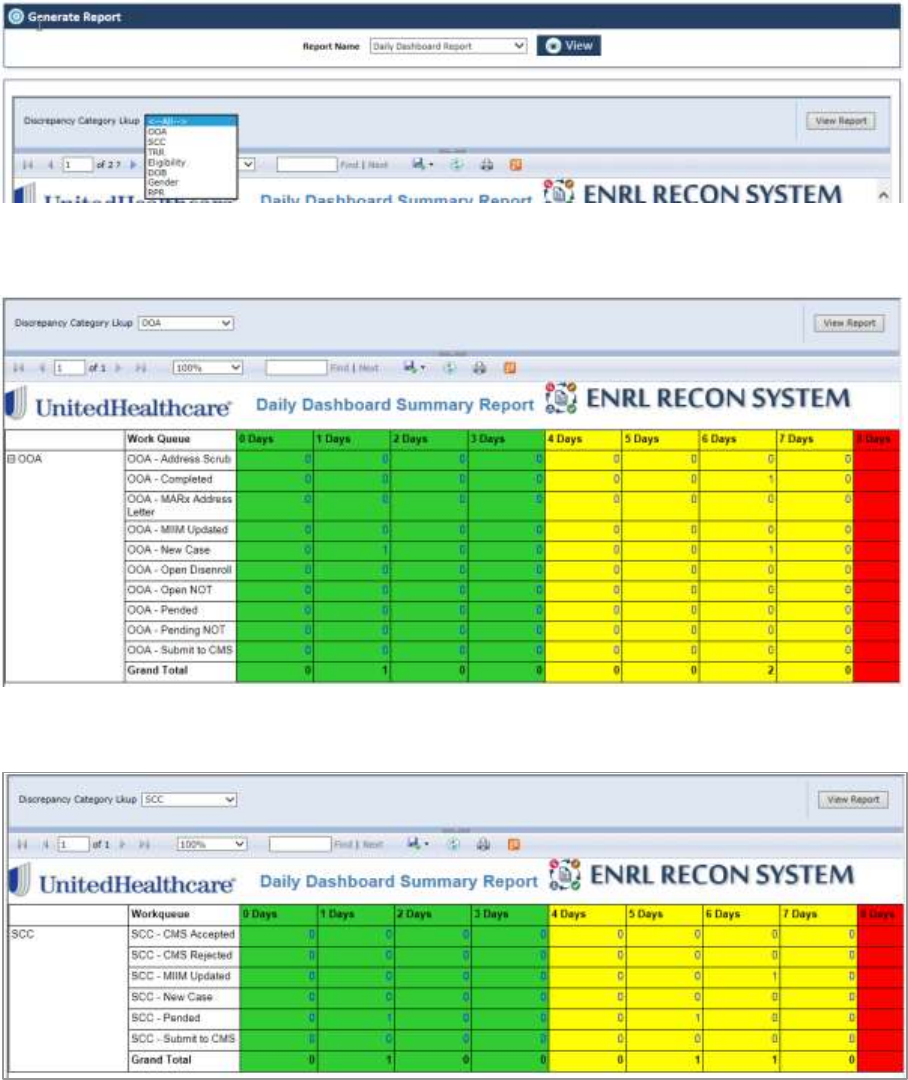The image size is (908, 1080).
Task: Click the 'OOA - New Case' row label
Action: tap(169, 550)
